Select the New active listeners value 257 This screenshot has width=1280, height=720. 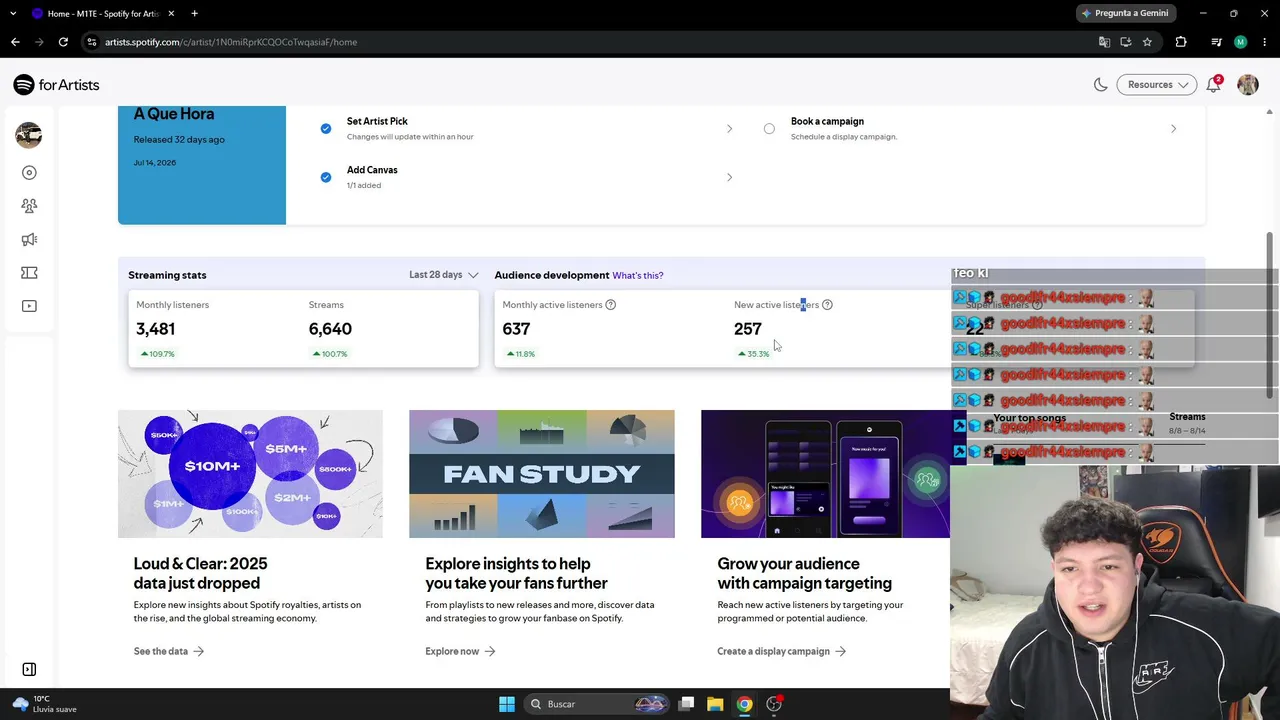[748, 329]
